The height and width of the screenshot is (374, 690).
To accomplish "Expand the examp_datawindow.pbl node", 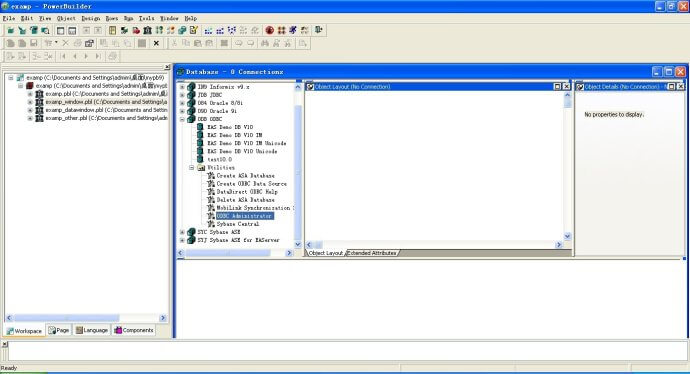I will [30, 110].
